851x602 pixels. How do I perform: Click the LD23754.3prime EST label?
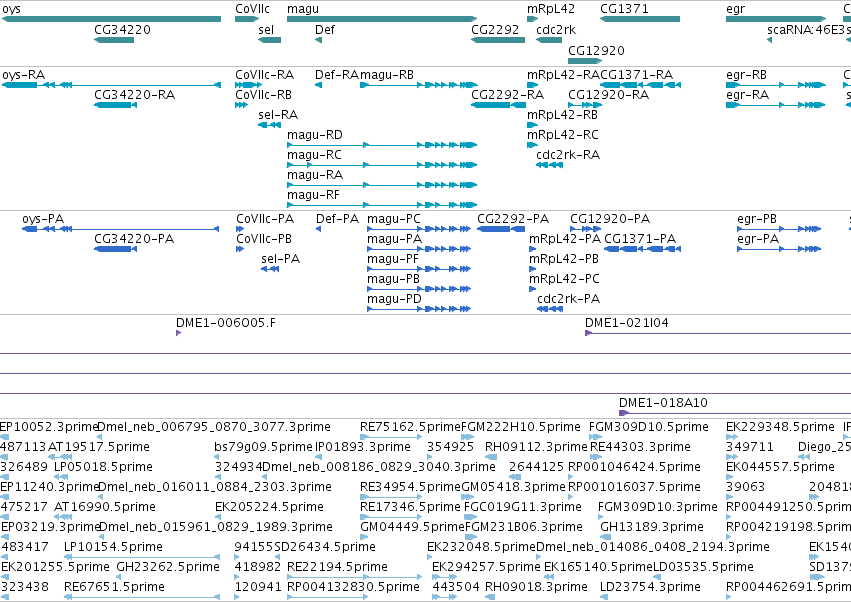click(650, 587)
